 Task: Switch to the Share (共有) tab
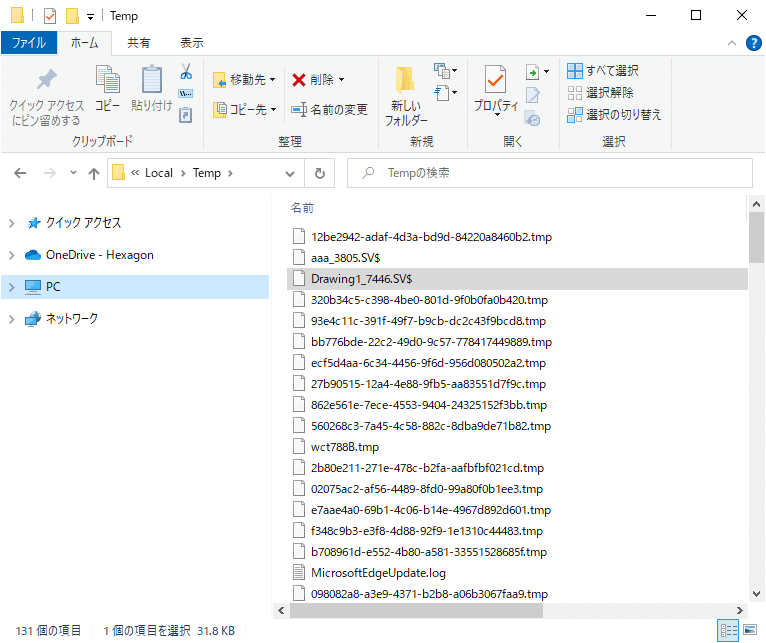pos(139,43)
